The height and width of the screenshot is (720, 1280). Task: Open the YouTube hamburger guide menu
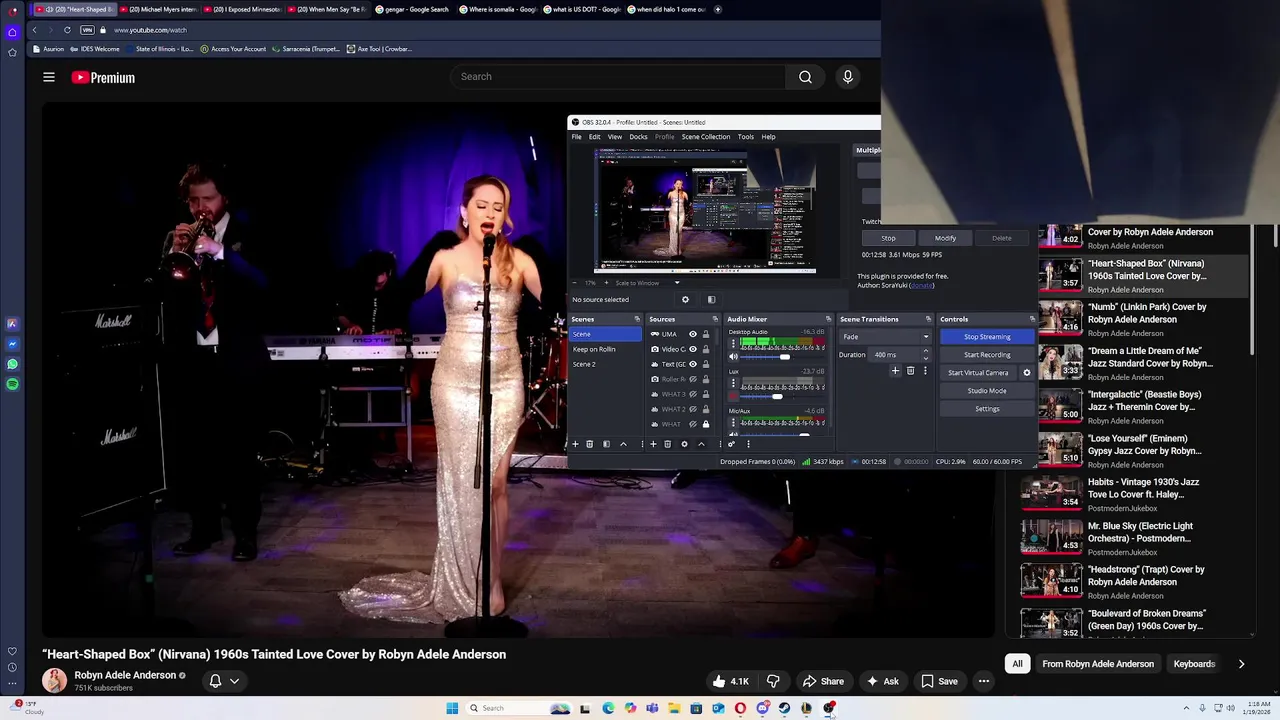[x=49, y=77]
